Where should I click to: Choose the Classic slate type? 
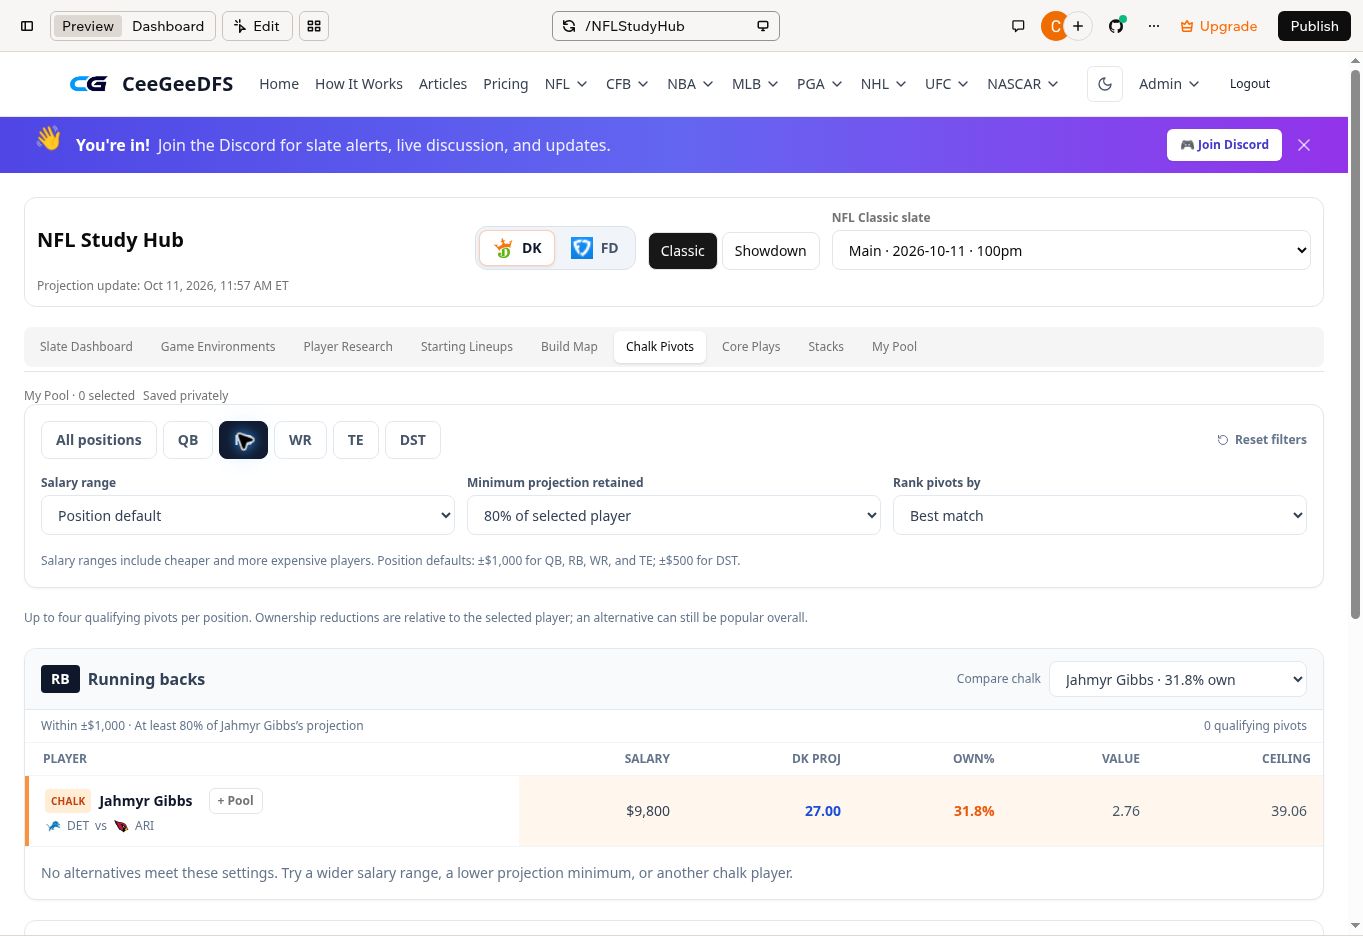[x=683, y=251]
